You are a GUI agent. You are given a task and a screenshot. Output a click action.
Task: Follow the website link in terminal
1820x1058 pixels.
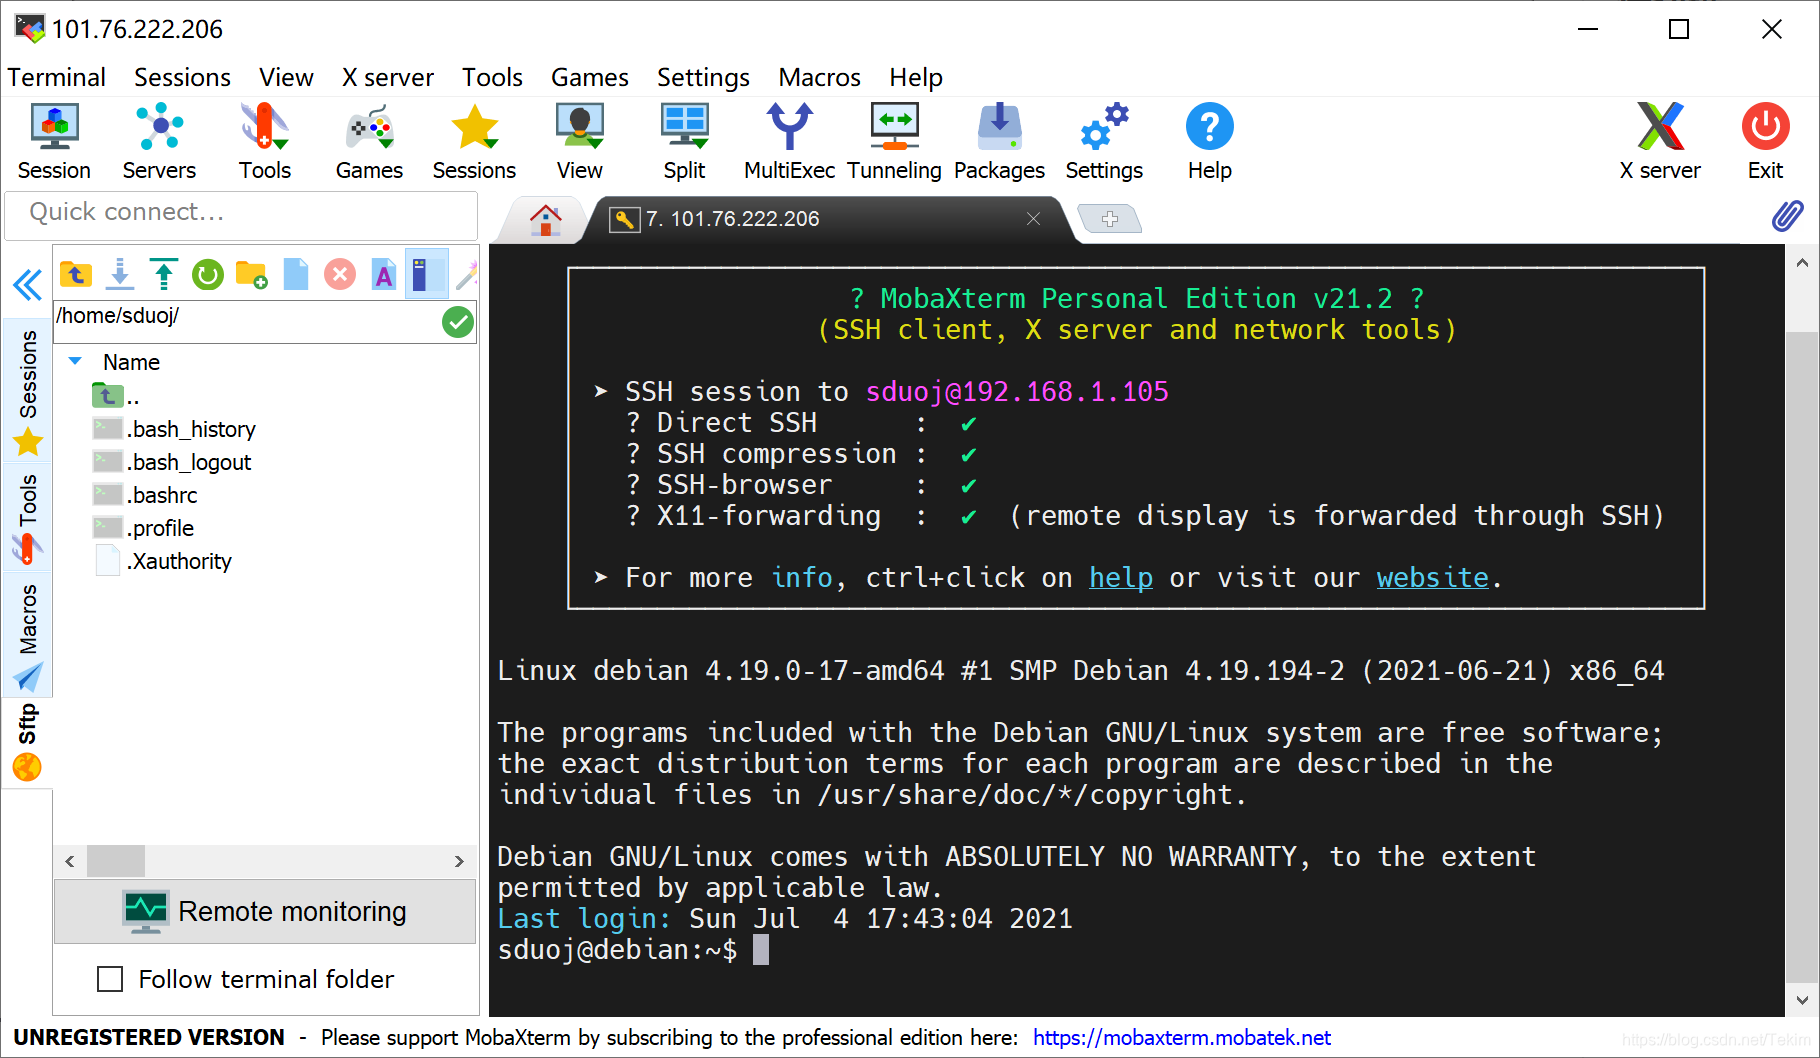coord(1432,577)
